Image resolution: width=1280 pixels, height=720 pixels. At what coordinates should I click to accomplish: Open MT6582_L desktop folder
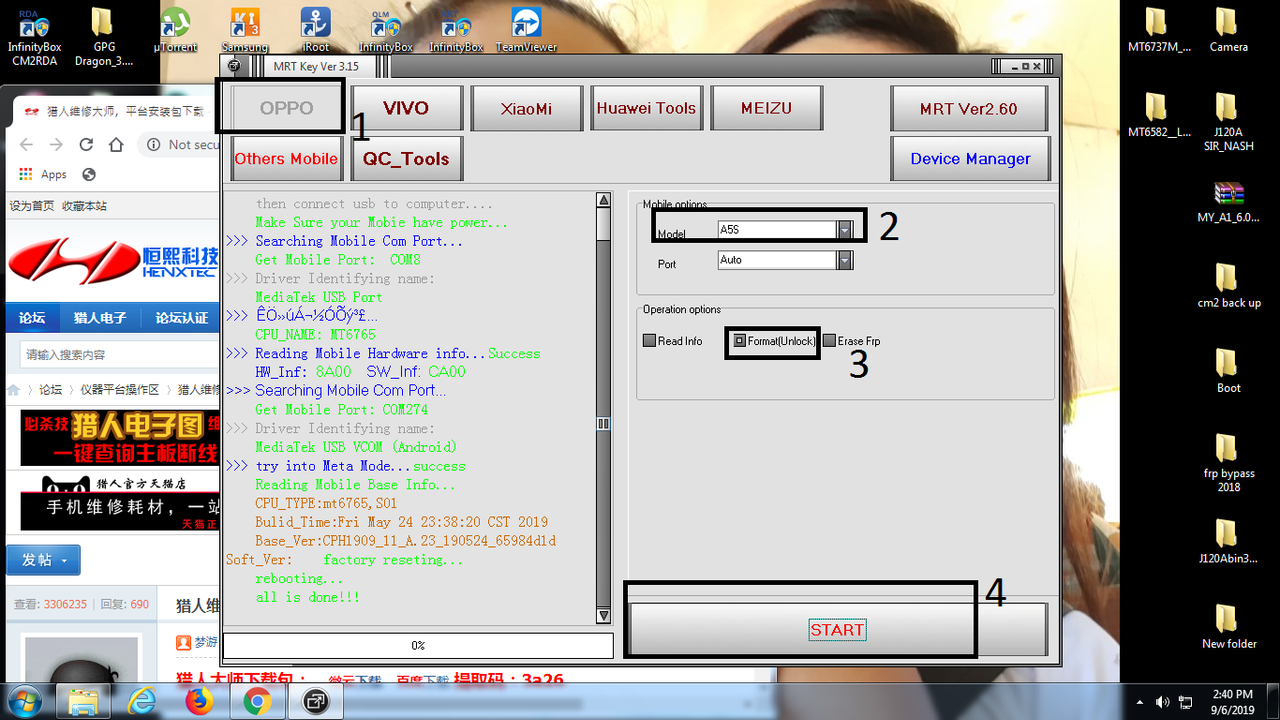point(1158,115)
